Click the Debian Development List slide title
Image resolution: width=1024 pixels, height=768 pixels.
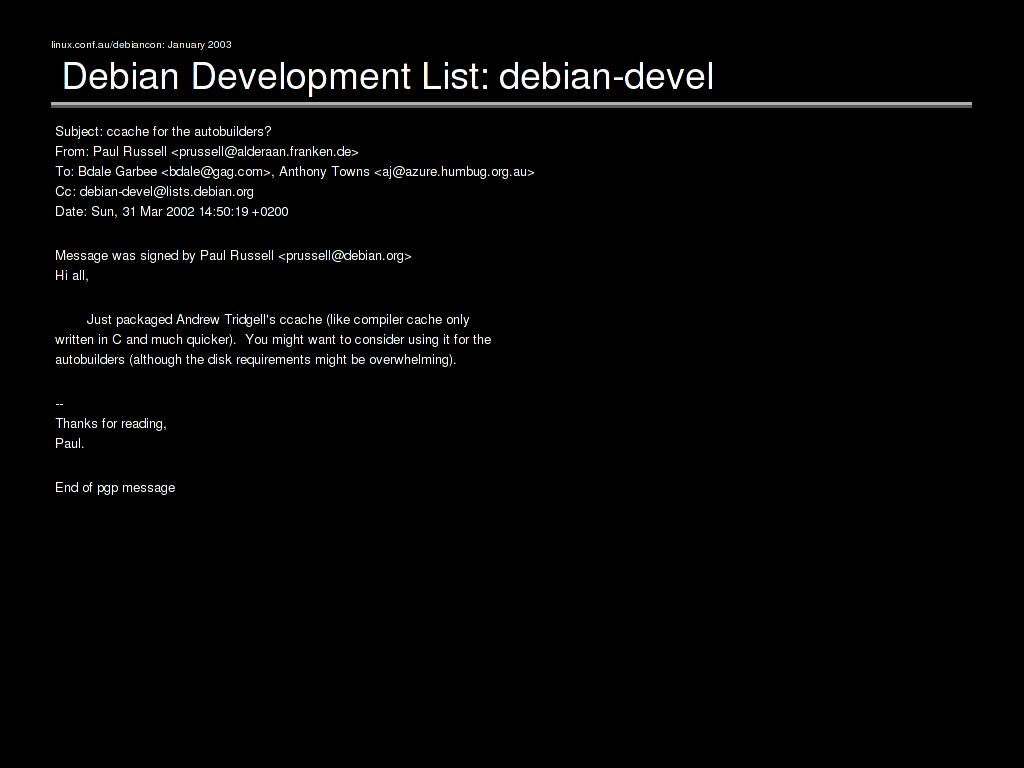click(x=387, y=76)
